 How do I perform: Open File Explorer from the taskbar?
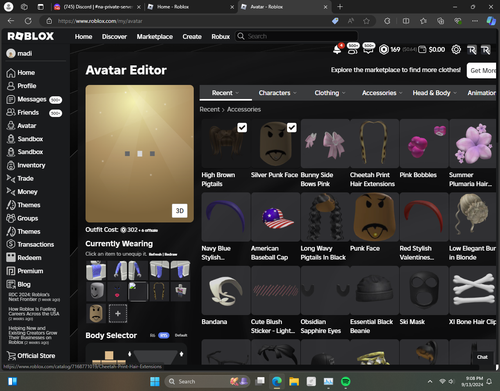point(294,381)
